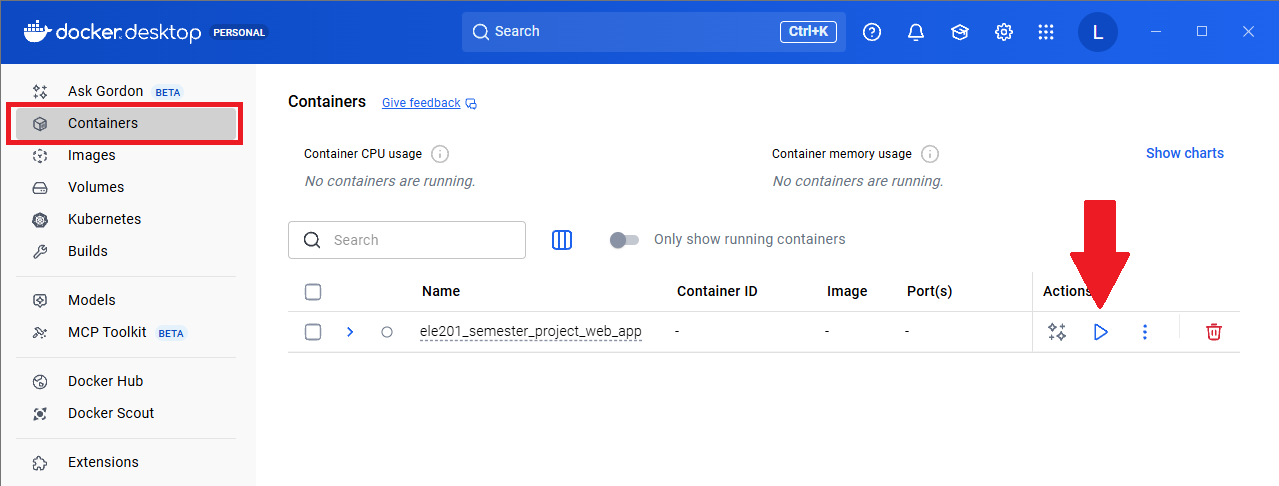Click the Docker Hub icon

pyautogui.click(x=40, y=381)
